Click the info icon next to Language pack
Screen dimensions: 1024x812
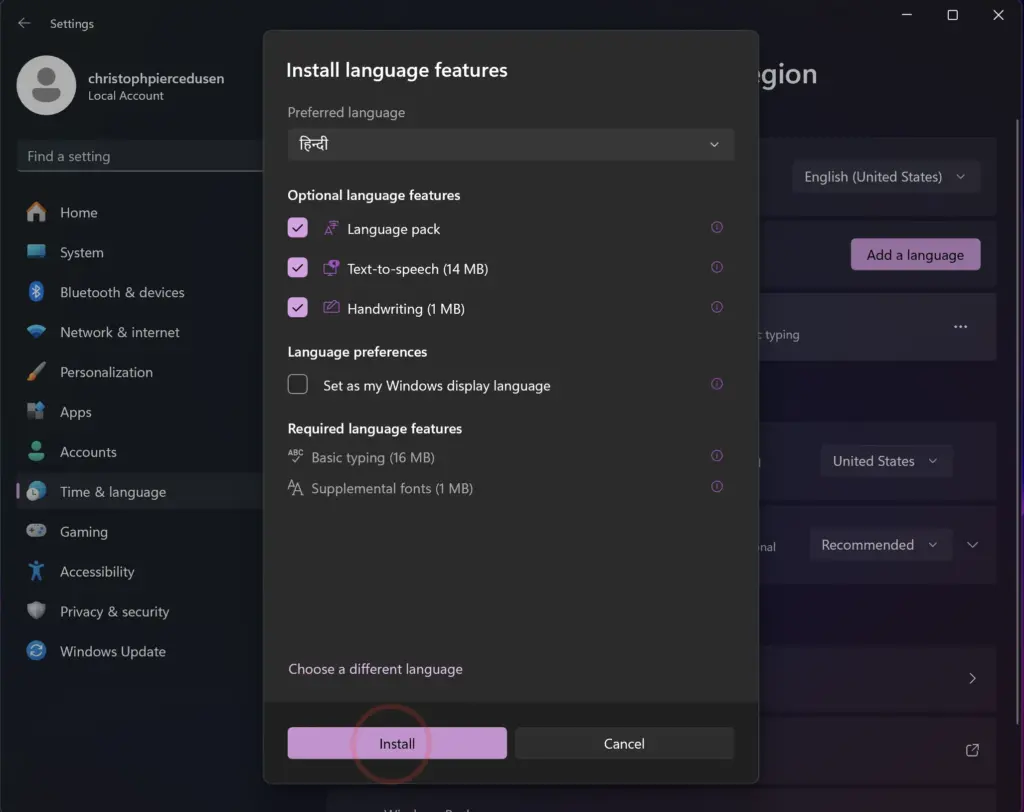click(x=716, y=228)
